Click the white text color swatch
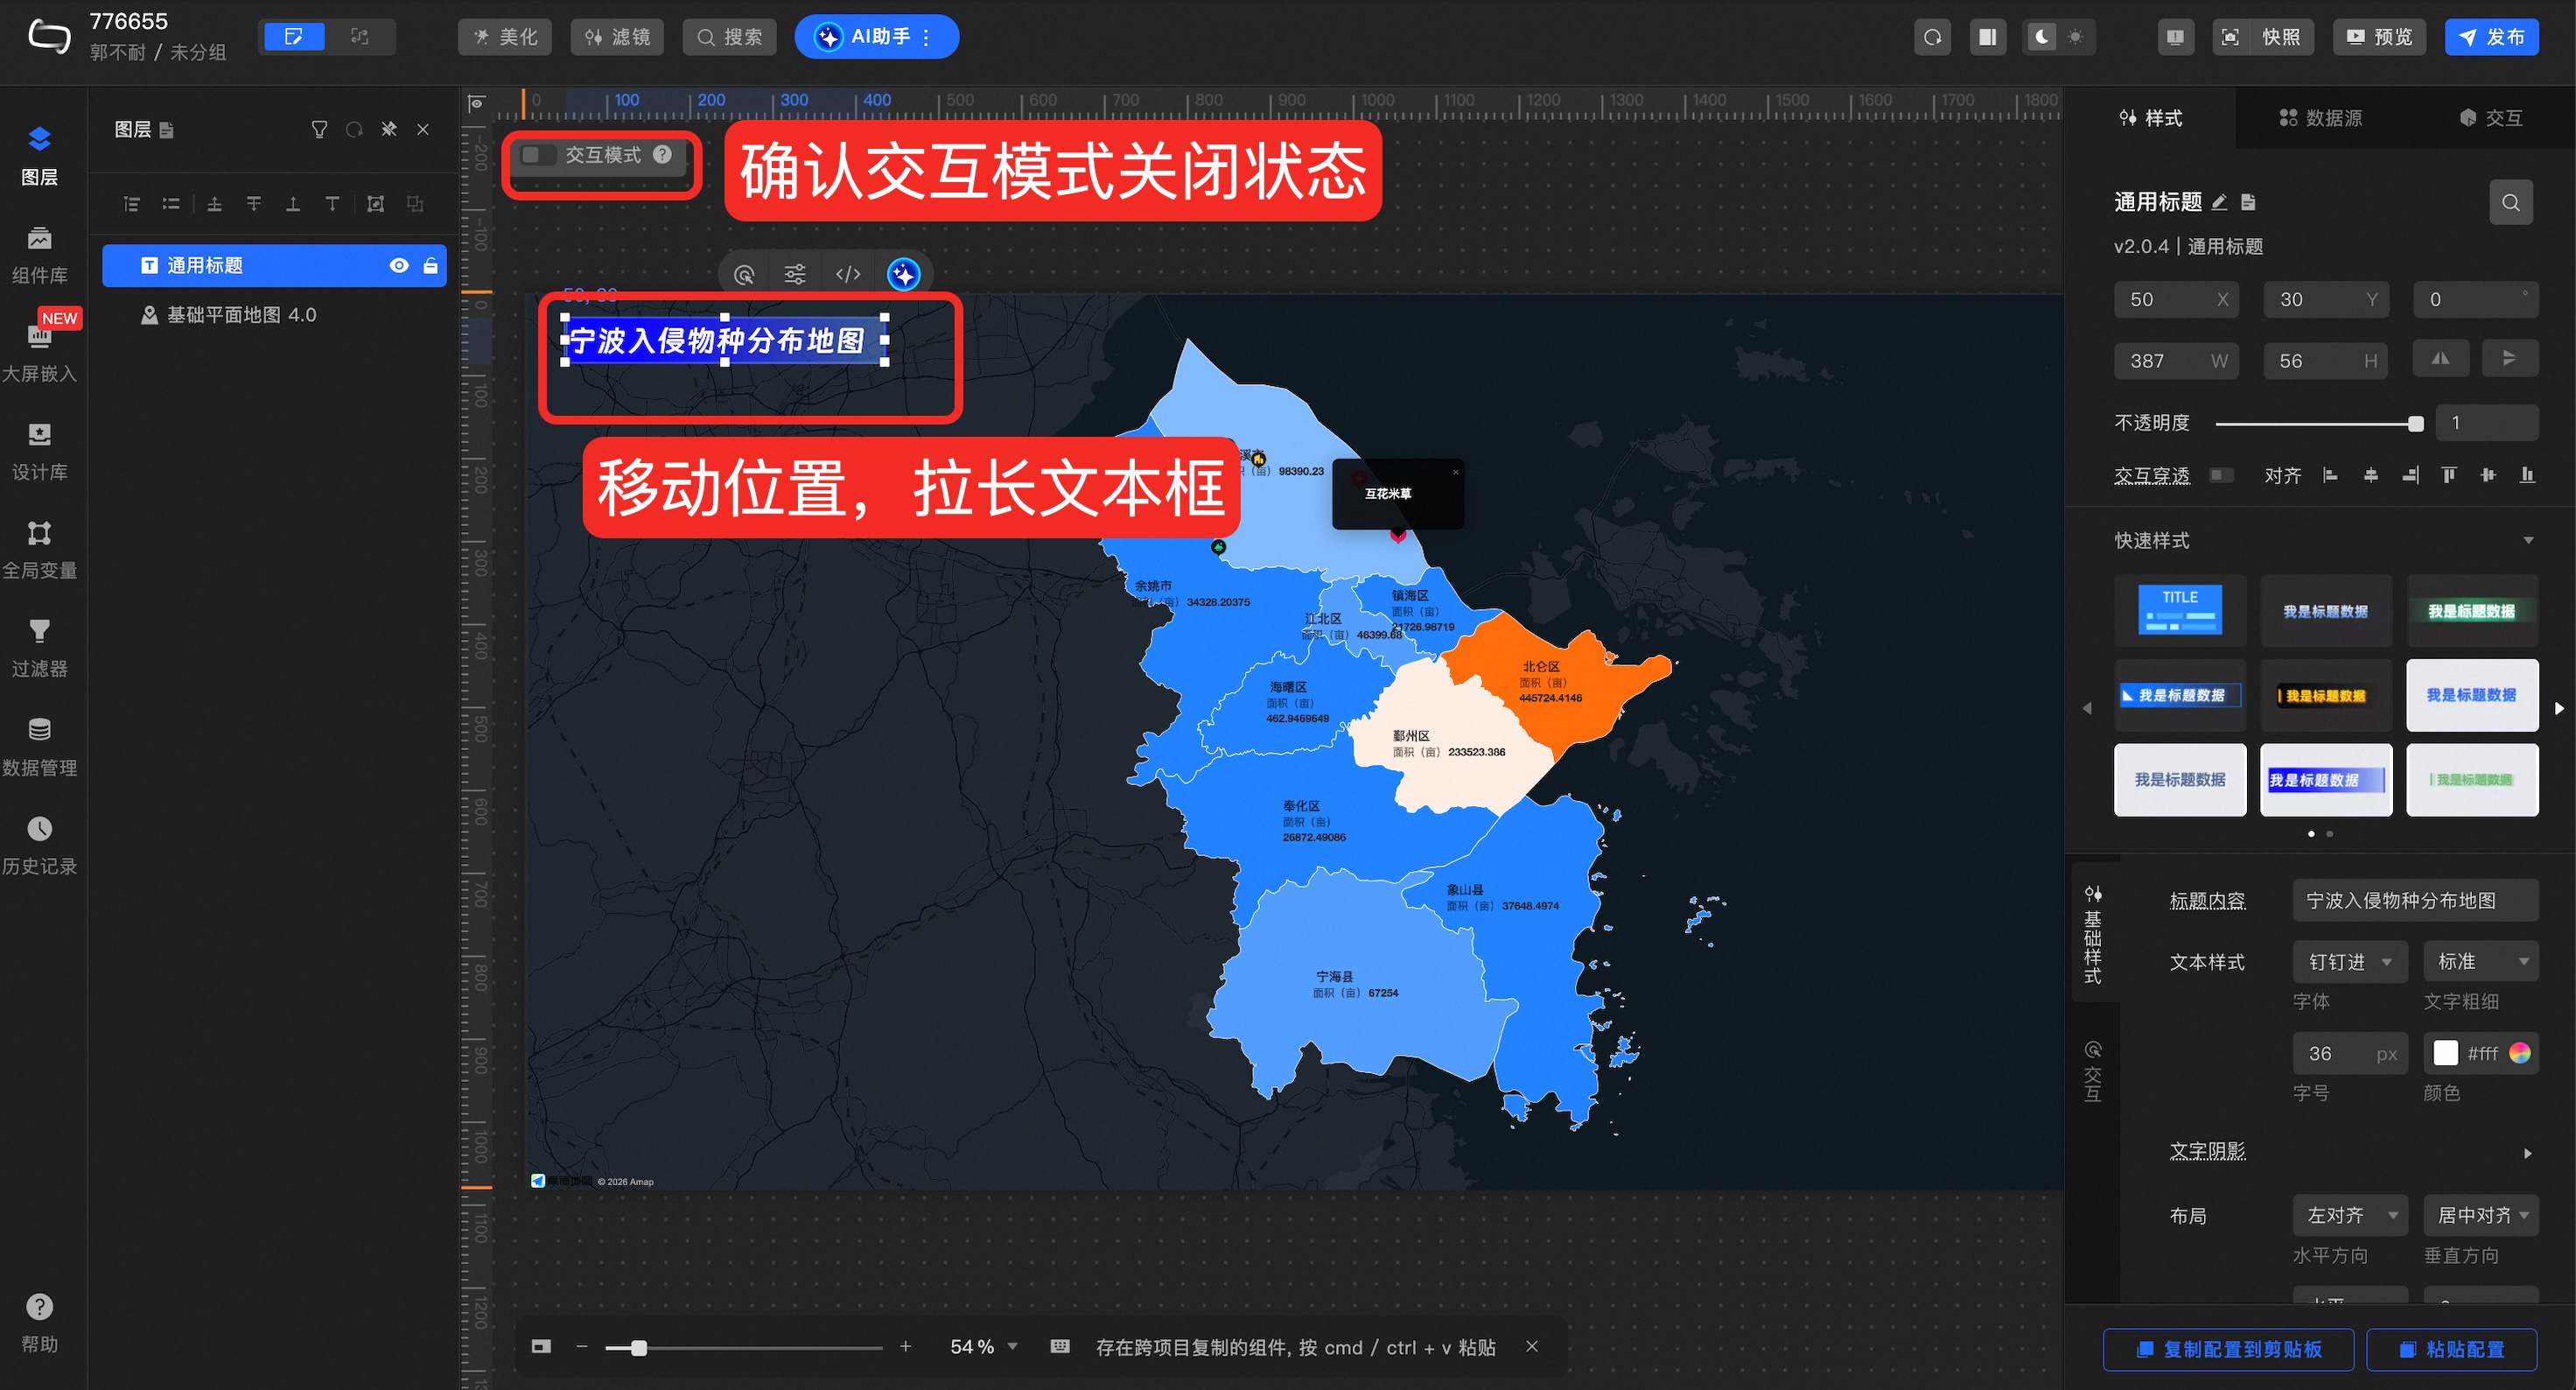 point(2445,1053)
